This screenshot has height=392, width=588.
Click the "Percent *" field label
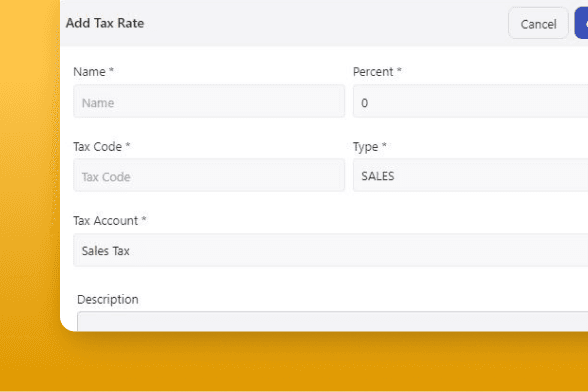[x=377, y=71]
